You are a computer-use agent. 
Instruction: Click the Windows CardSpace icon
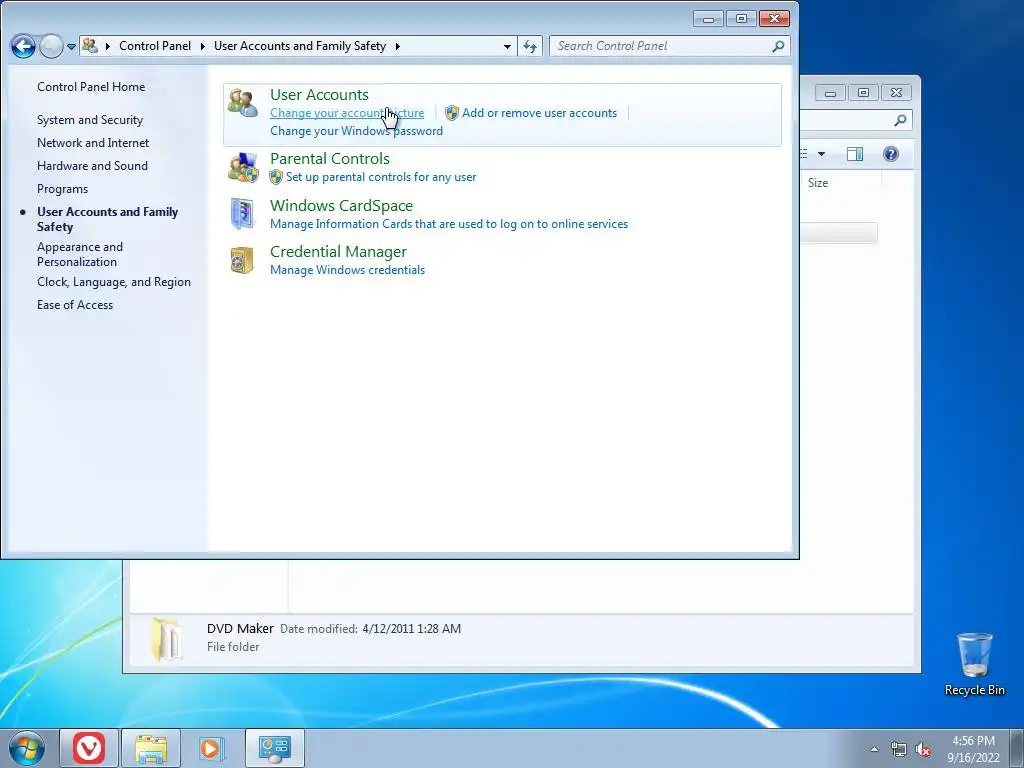(x=242, y=214)
